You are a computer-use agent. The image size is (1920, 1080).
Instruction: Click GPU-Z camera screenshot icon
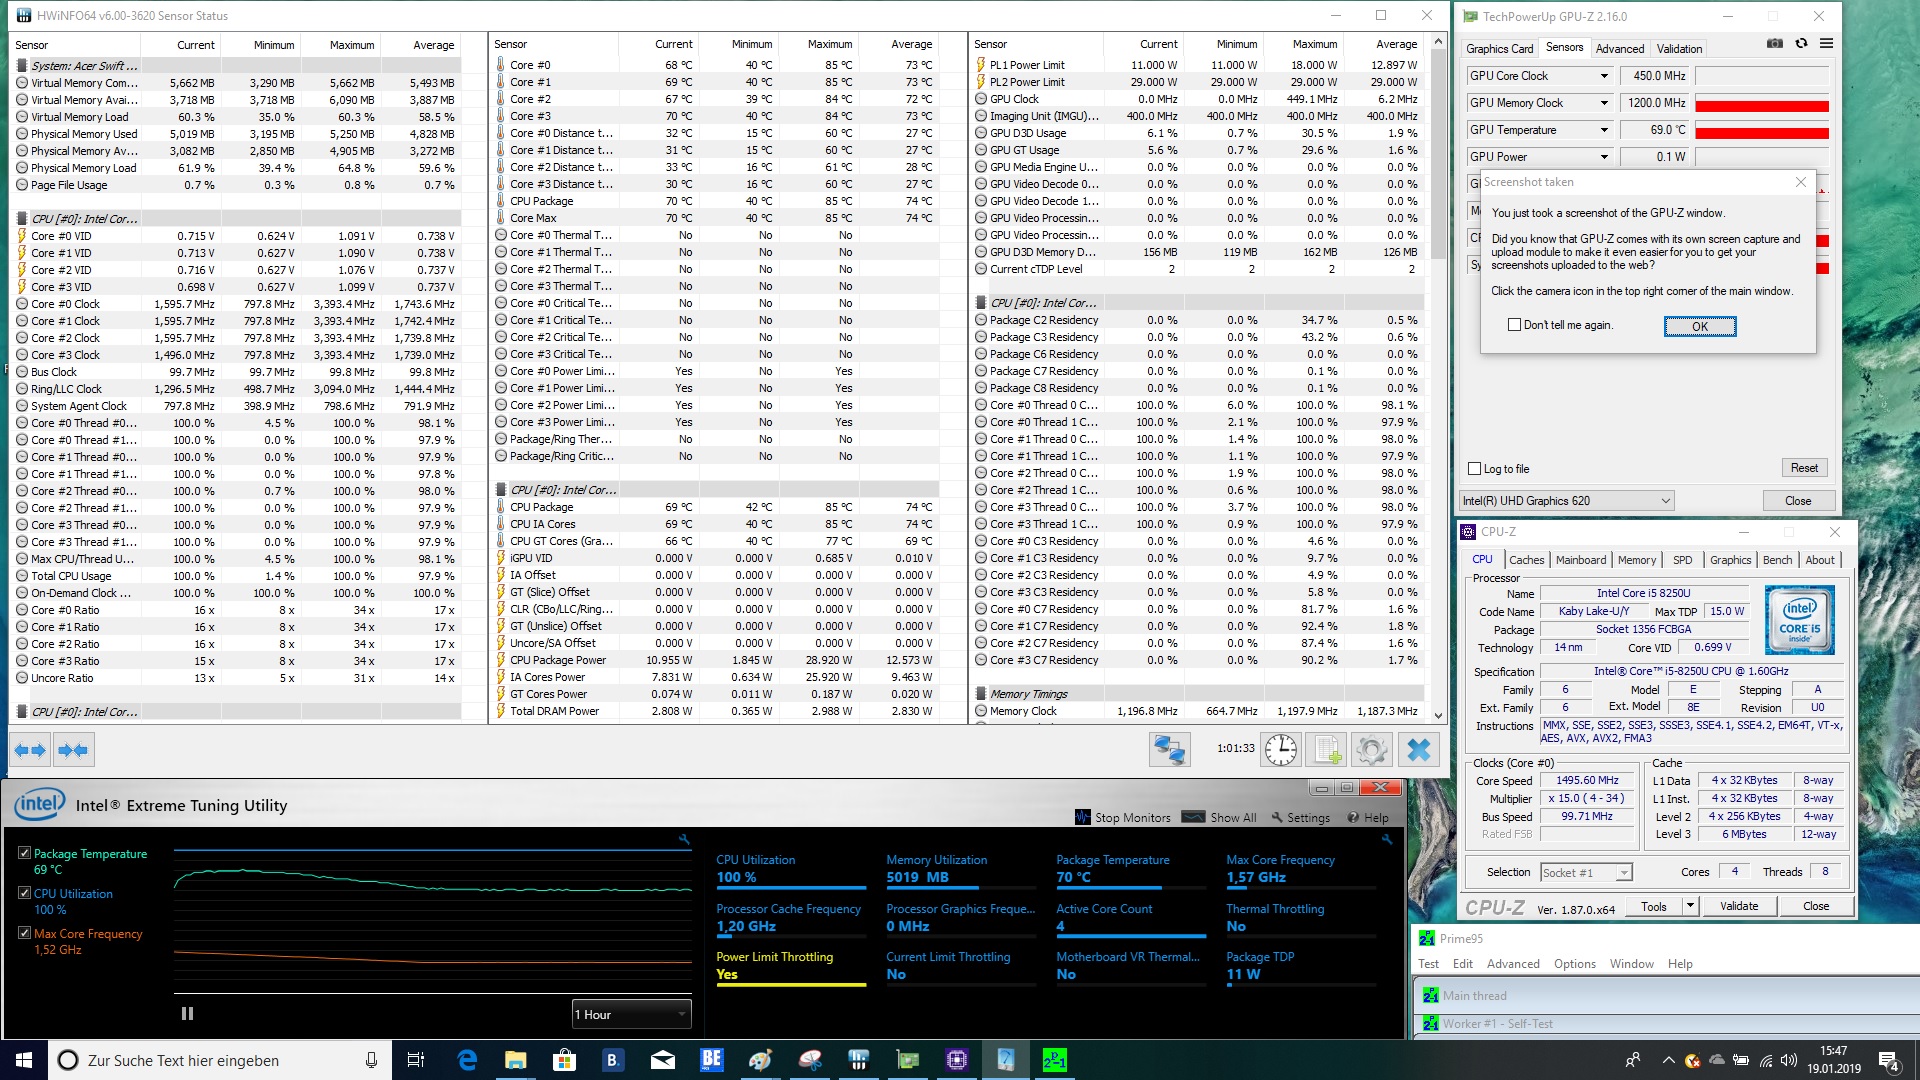[1775, 44]
